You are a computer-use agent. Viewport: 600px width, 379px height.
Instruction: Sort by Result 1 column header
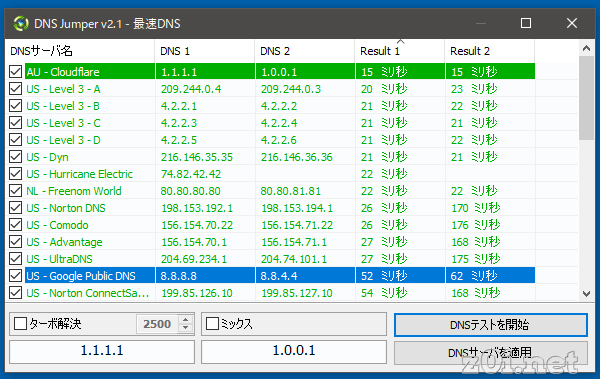click(x=400, y=51)
